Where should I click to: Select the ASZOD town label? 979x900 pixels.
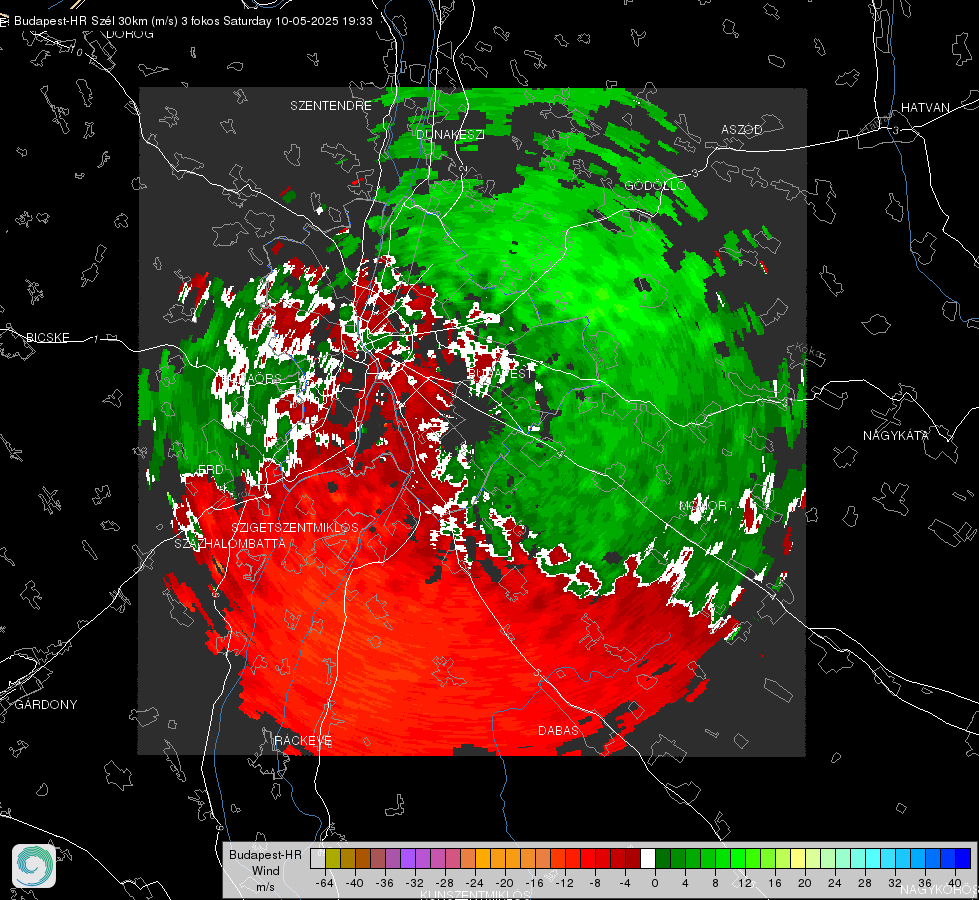coord(742,130)
